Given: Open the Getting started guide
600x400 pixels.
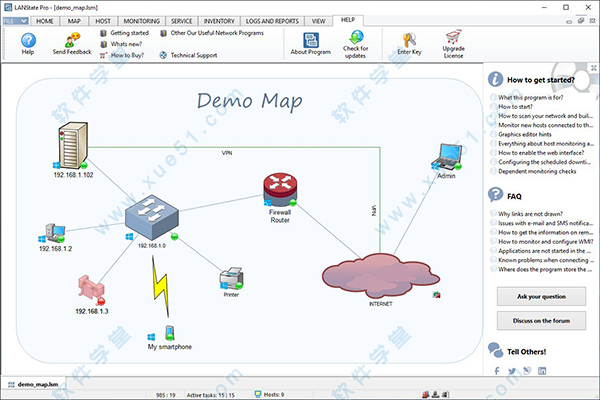Looking at the screenshot, I should tap(124, 33).
